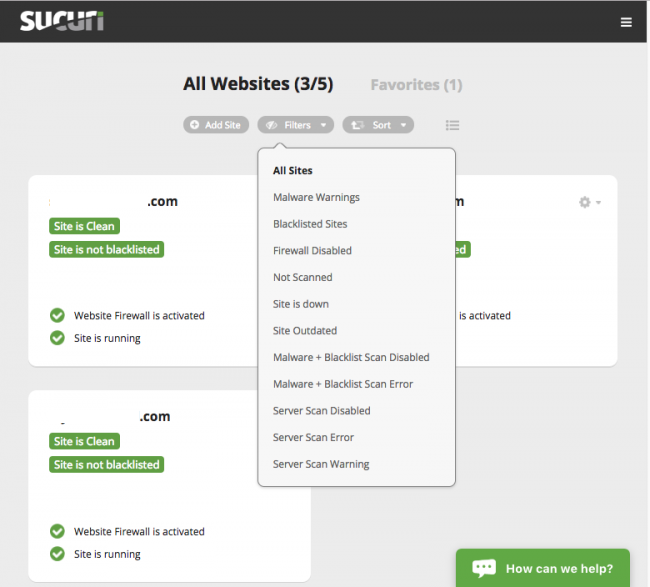The image size is (650, 587).
Task: Select the Site is down filter
Action: (301, 304)
